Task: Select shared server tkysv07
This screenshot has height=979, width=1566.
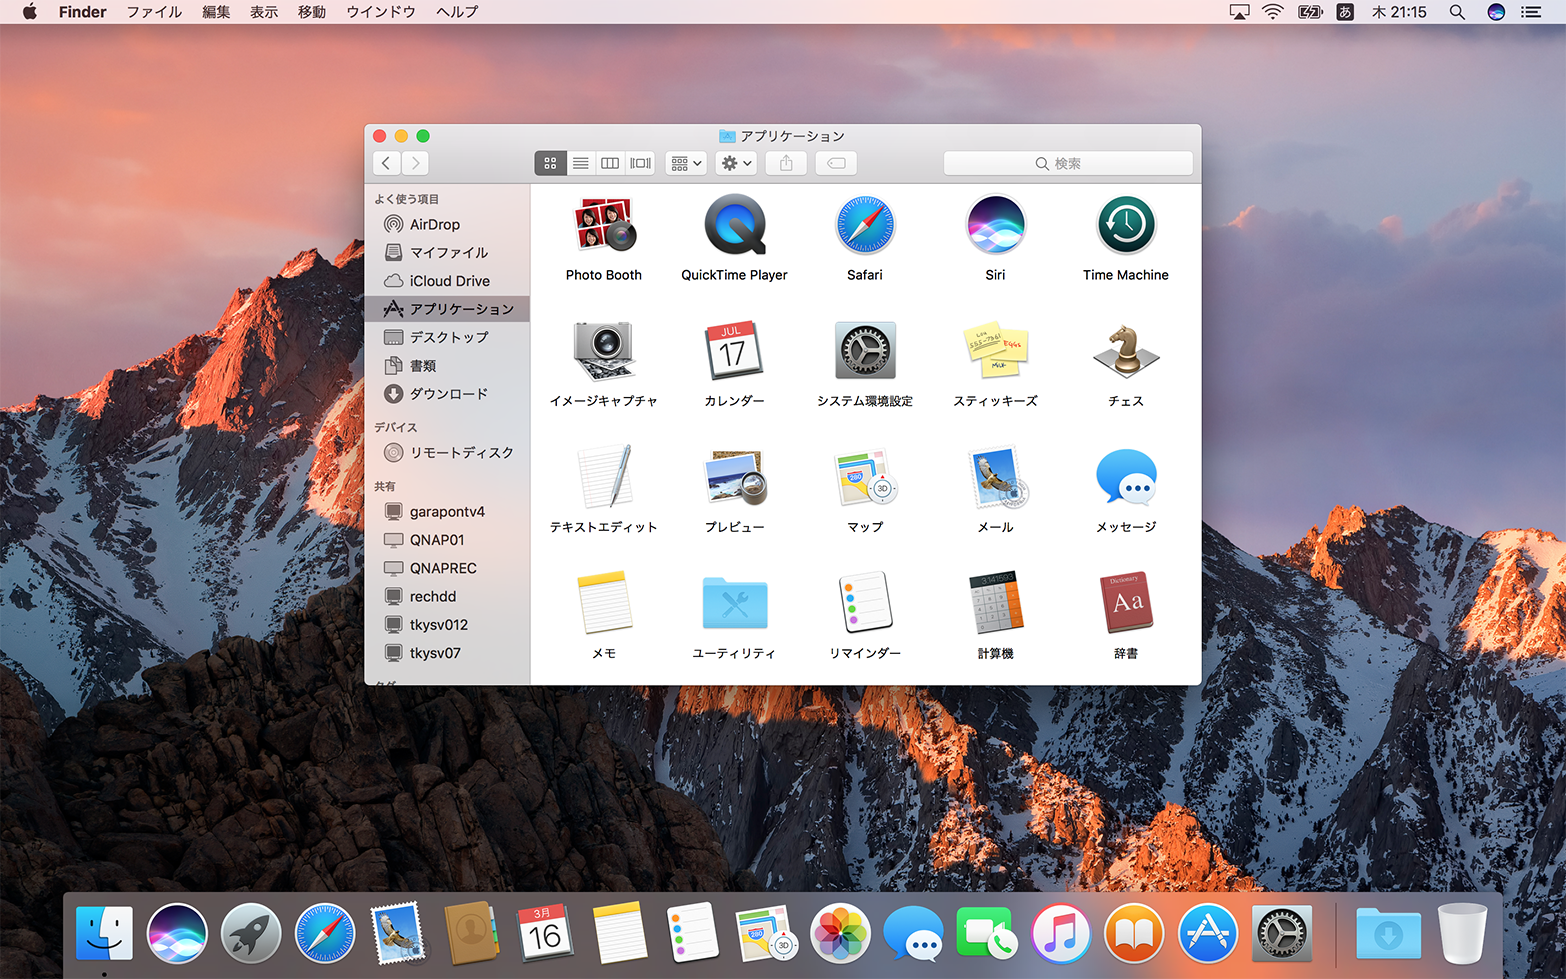Action: tap(447, 653)
